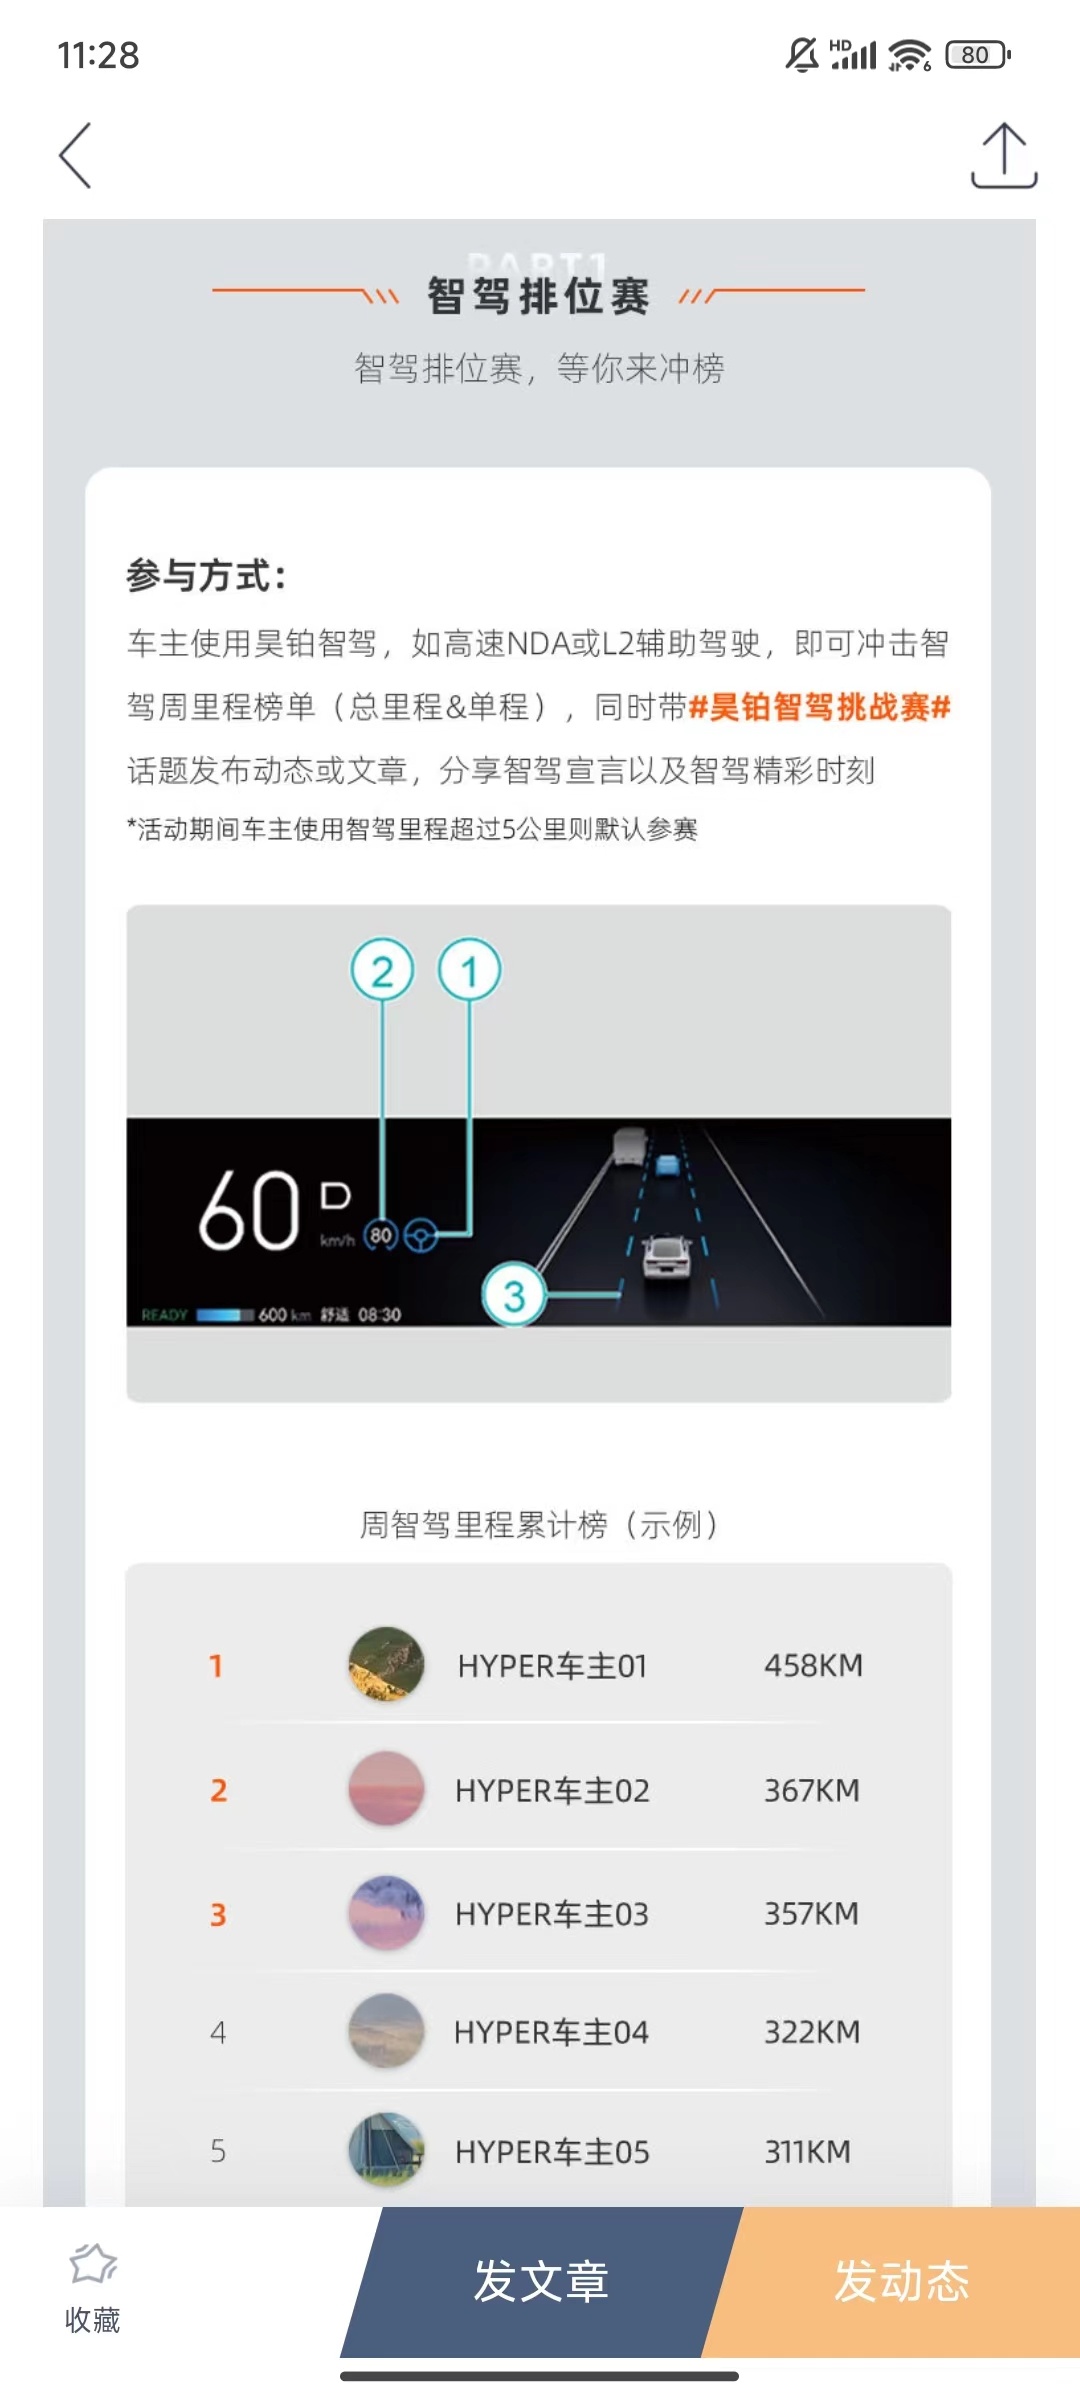Click the 发动态 button
This screenshot has width=1080, height=2400.
point(900,2282)
